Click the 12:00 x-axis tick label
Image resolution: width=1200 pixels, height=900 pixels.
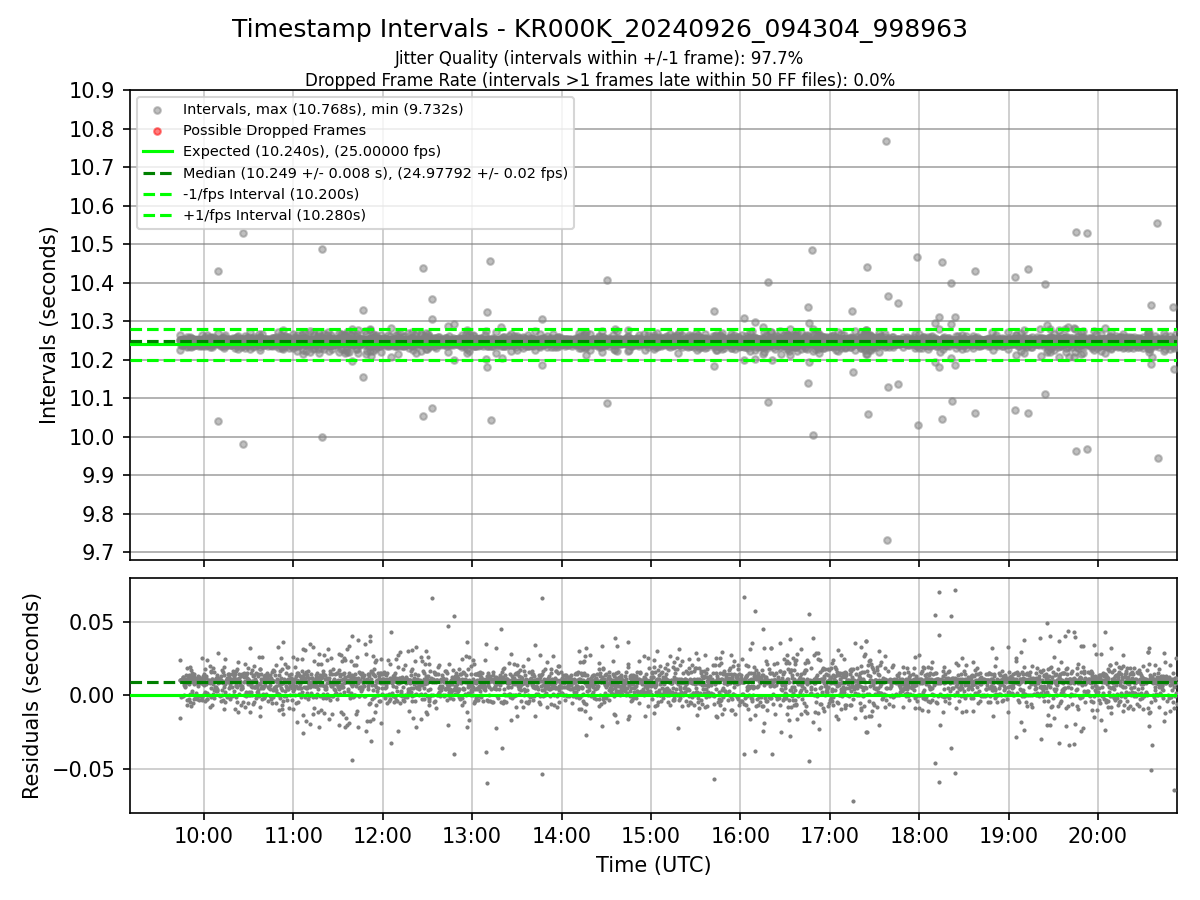coord(383,835)
